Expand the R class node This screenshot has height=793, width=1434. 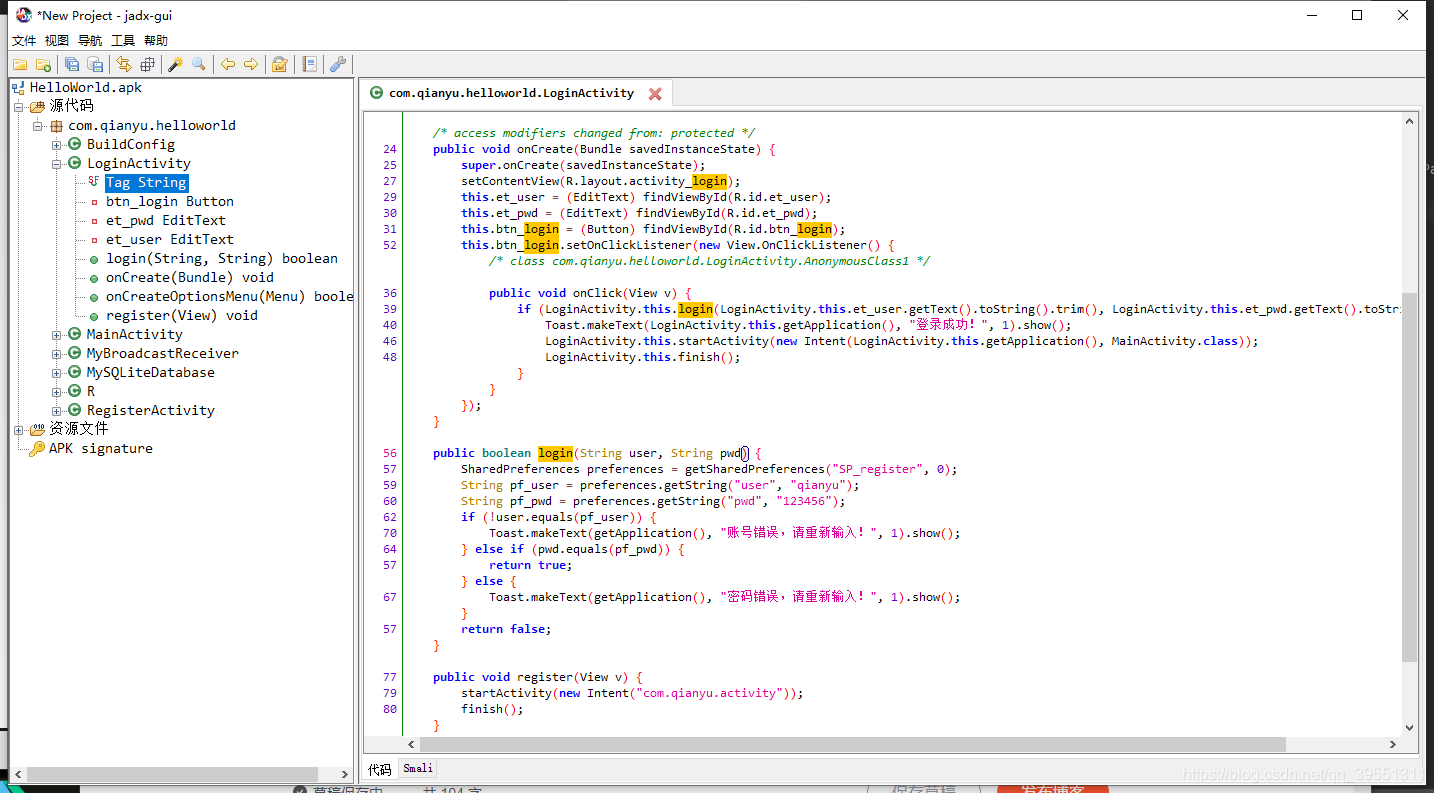coord(57,392)
